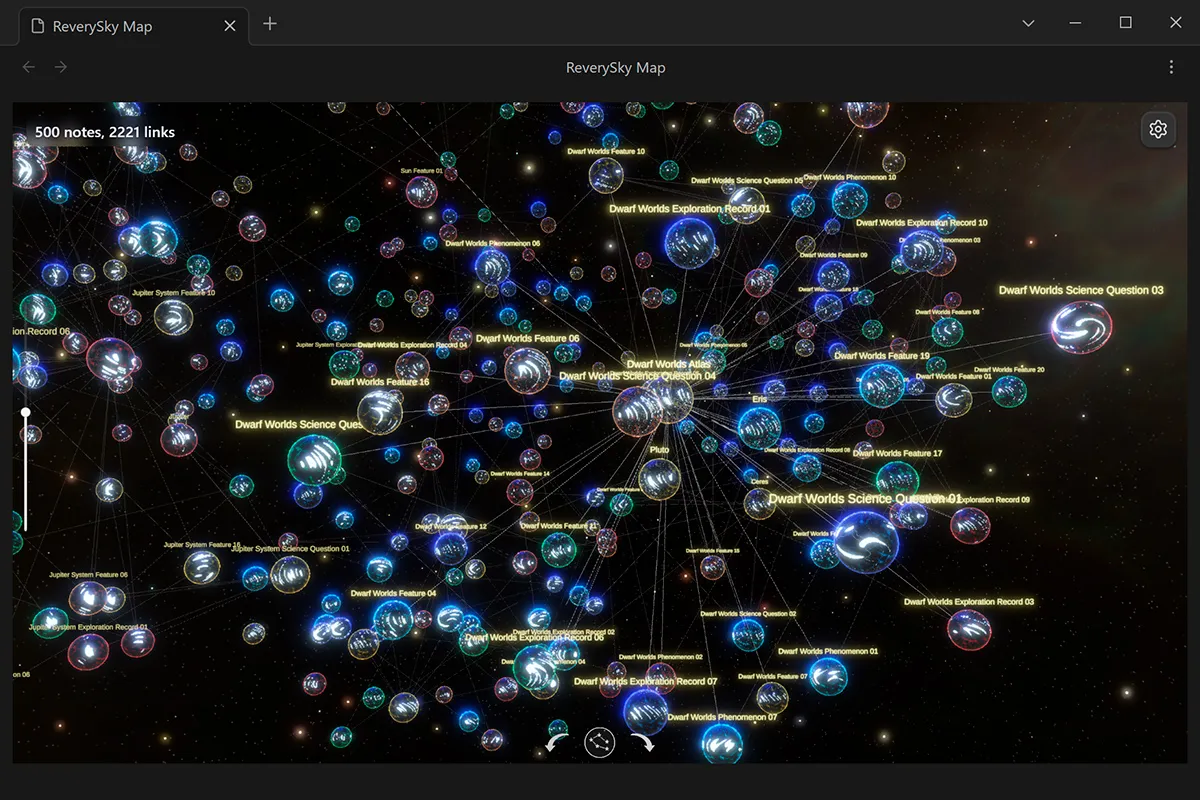Select Dwarf Worlds Exploration Record 03 label
This screenshot has height=800, width=1200.
coord(969,602)
